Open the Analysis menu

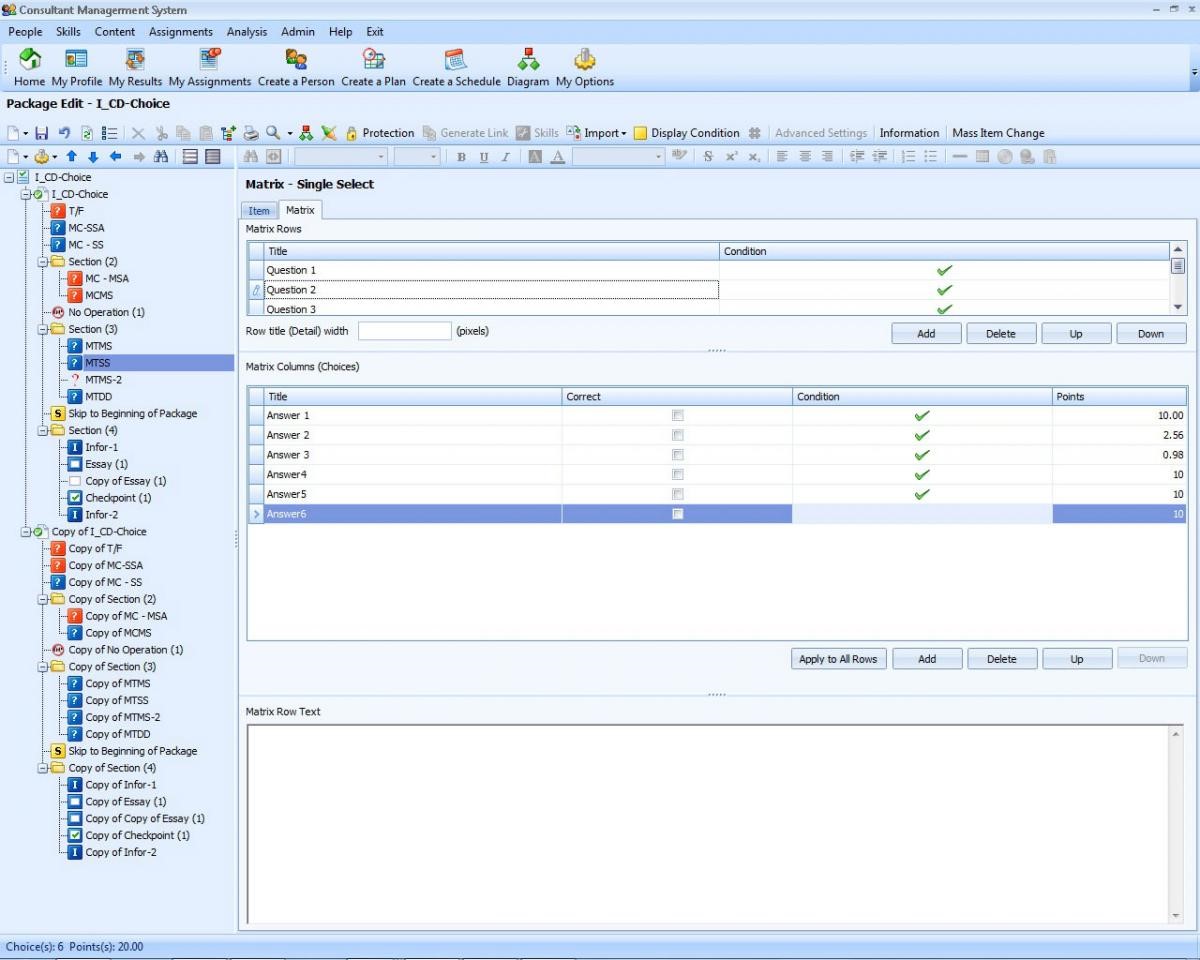[246, 32]
